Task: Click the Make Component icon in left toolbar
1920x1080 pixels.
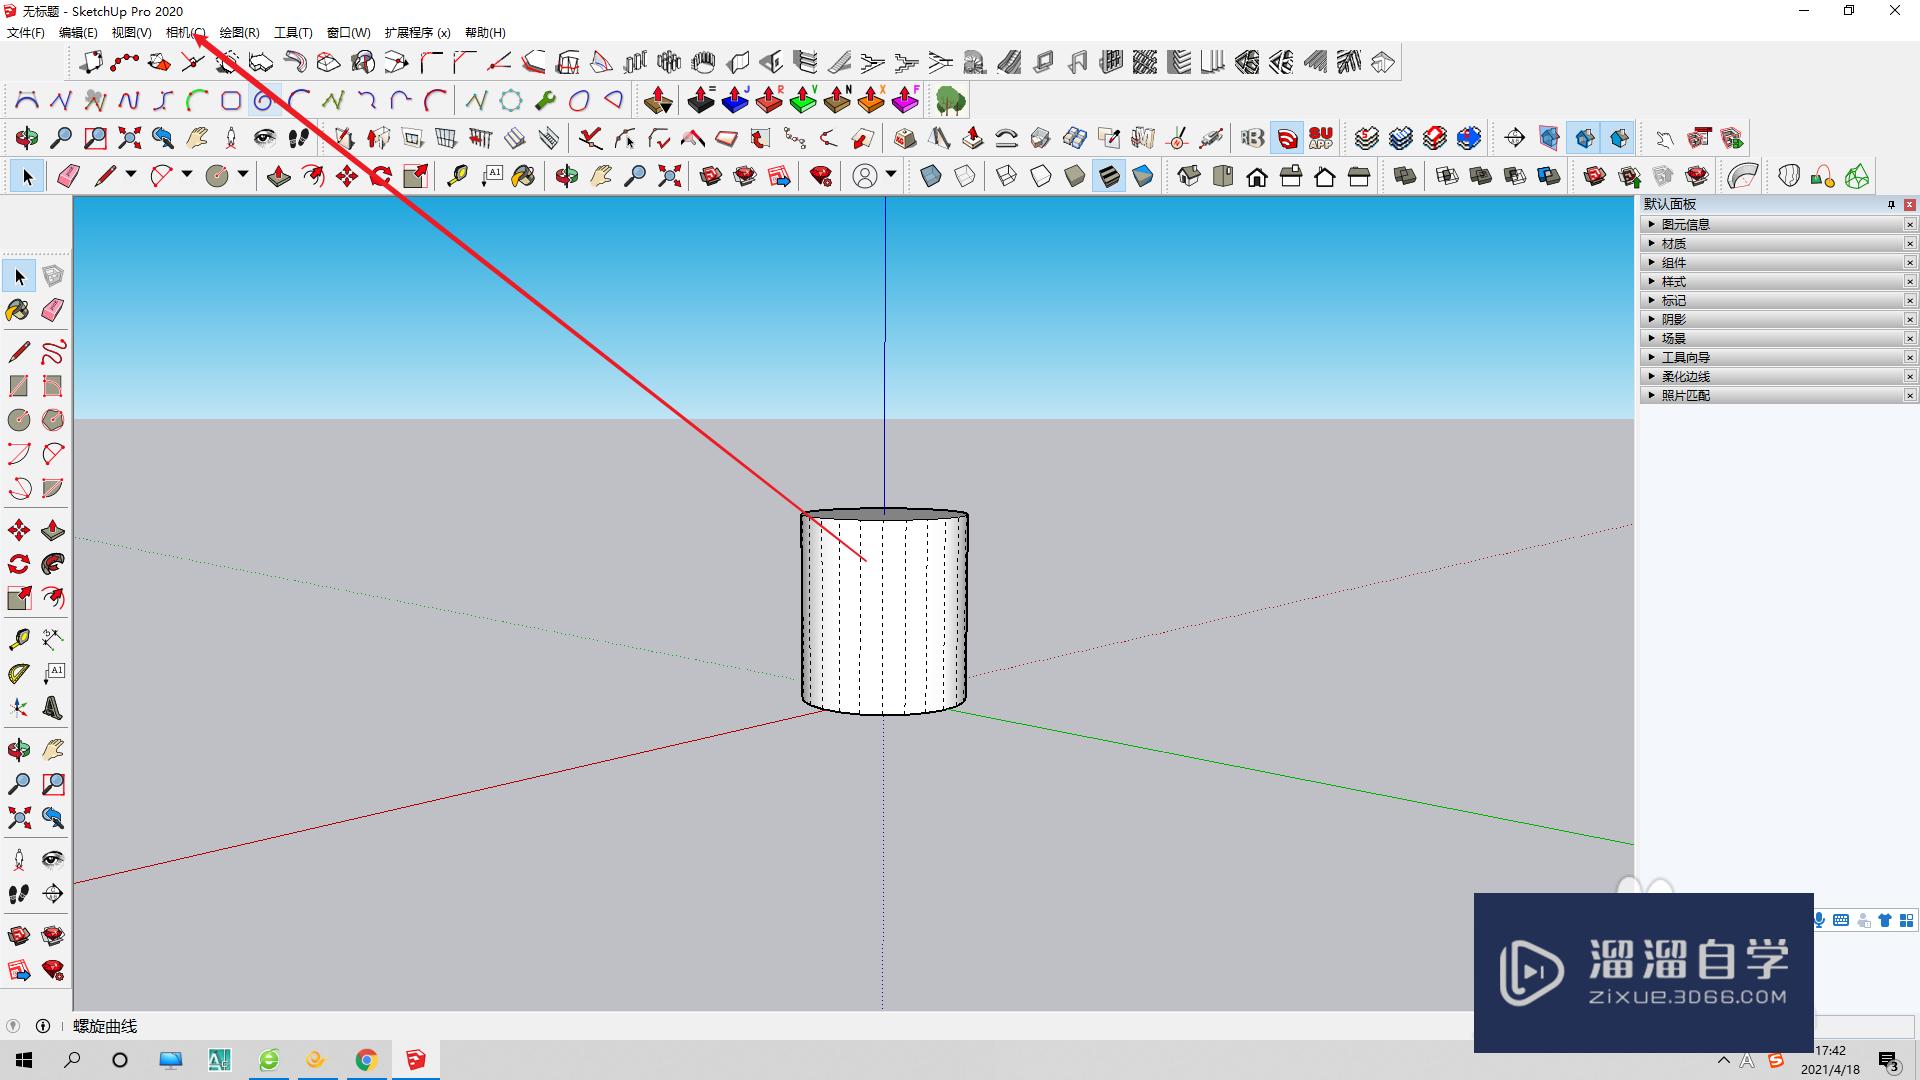Action: (x=53, y=276)
